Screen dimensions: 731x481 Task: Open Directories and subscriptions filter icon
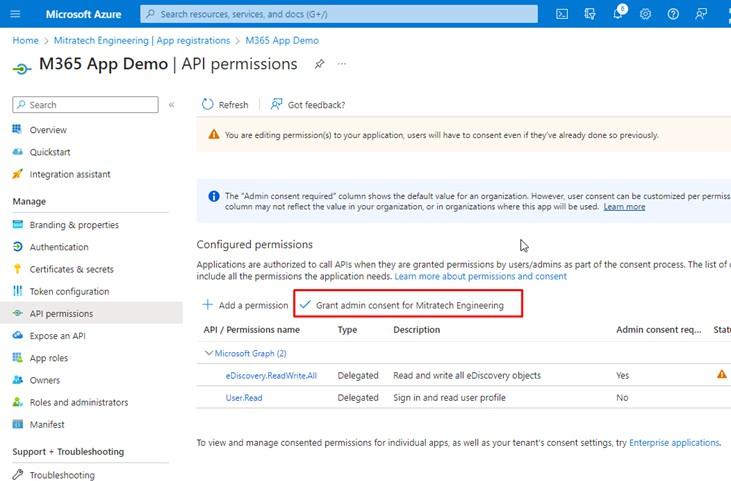point(590,14)
